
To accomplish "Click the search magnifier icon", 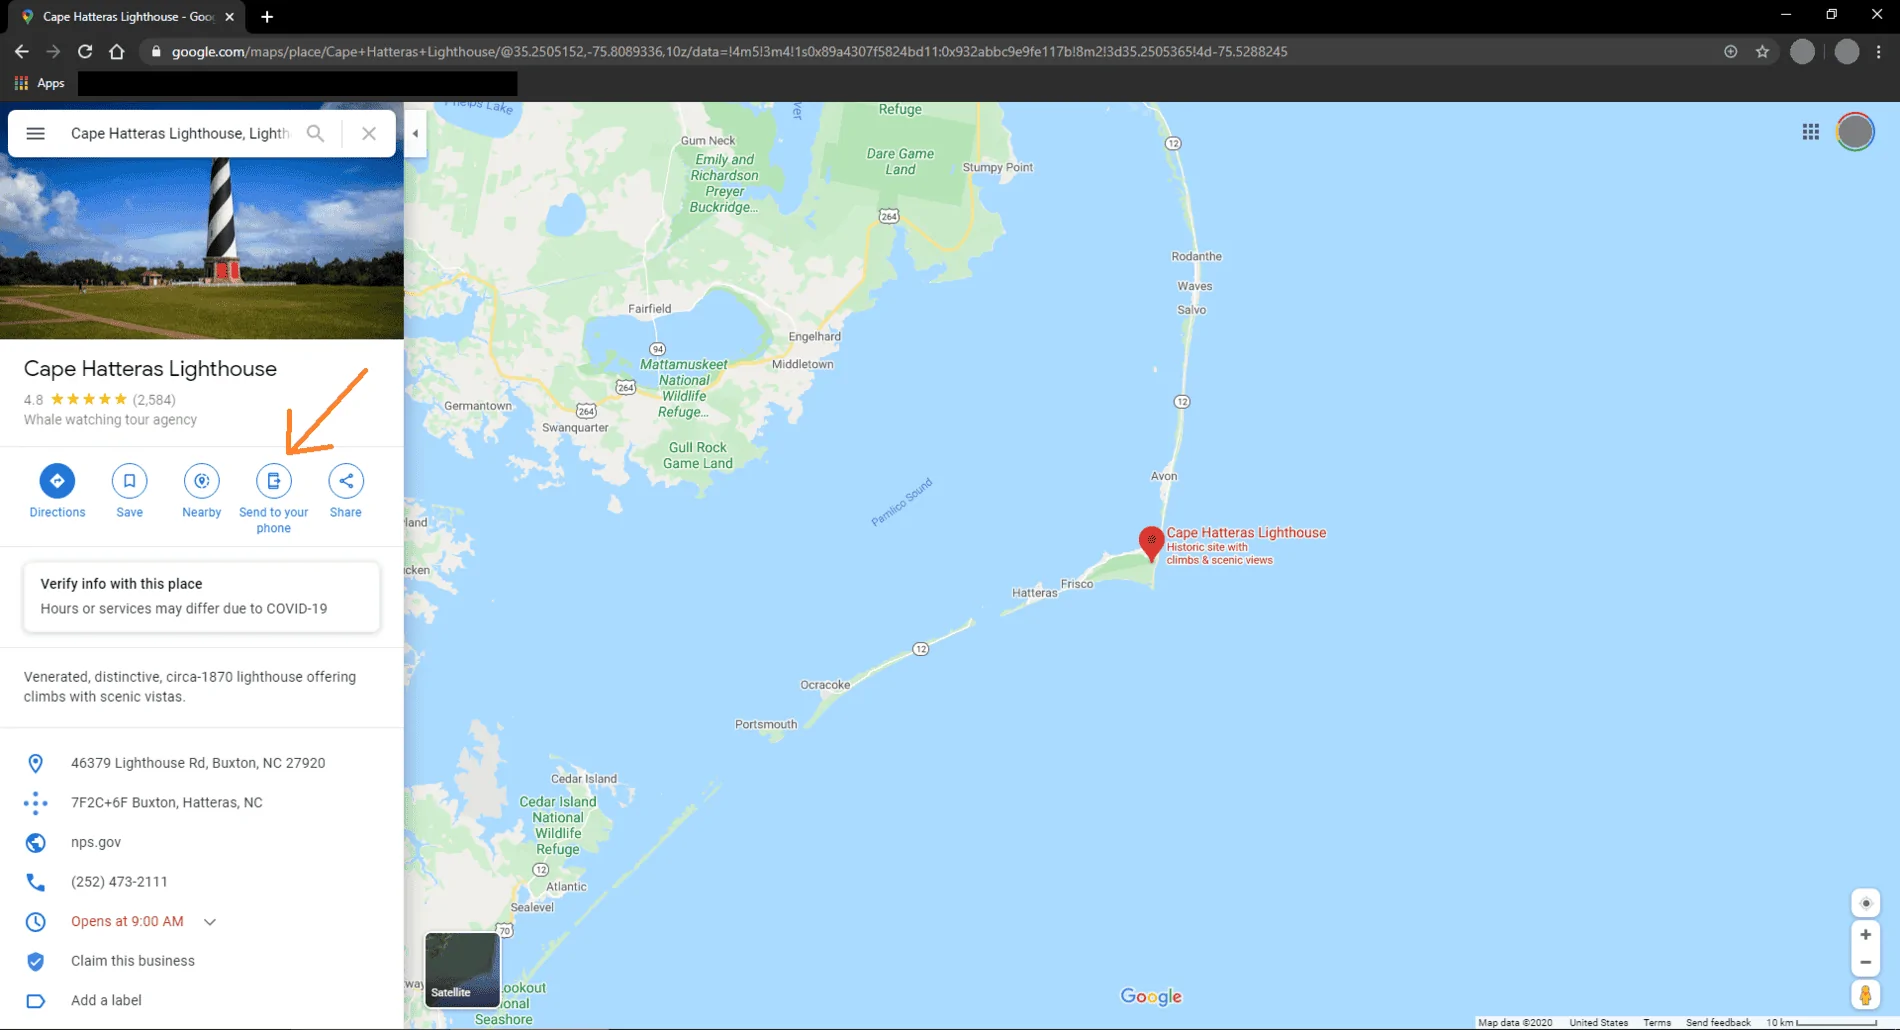I will pos(315,133).
